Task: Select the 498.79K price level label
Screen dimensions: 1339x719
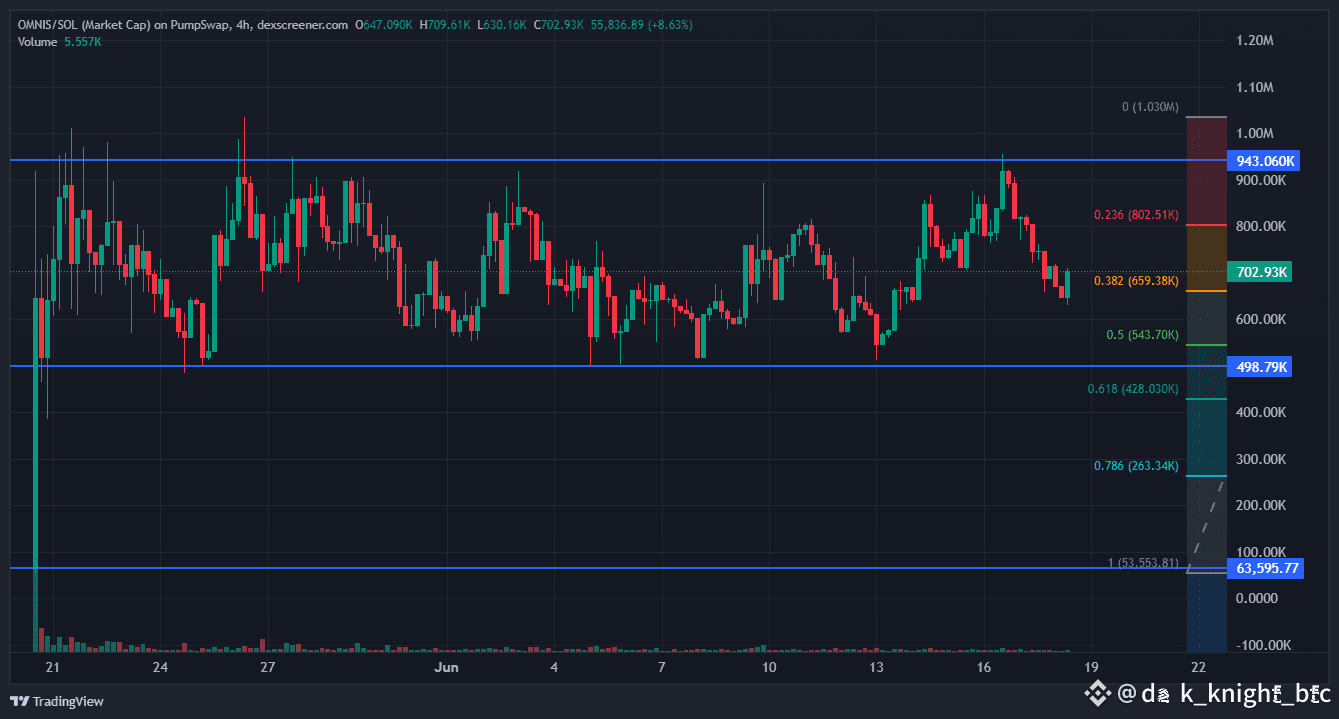Action: tap(1260, 367)
